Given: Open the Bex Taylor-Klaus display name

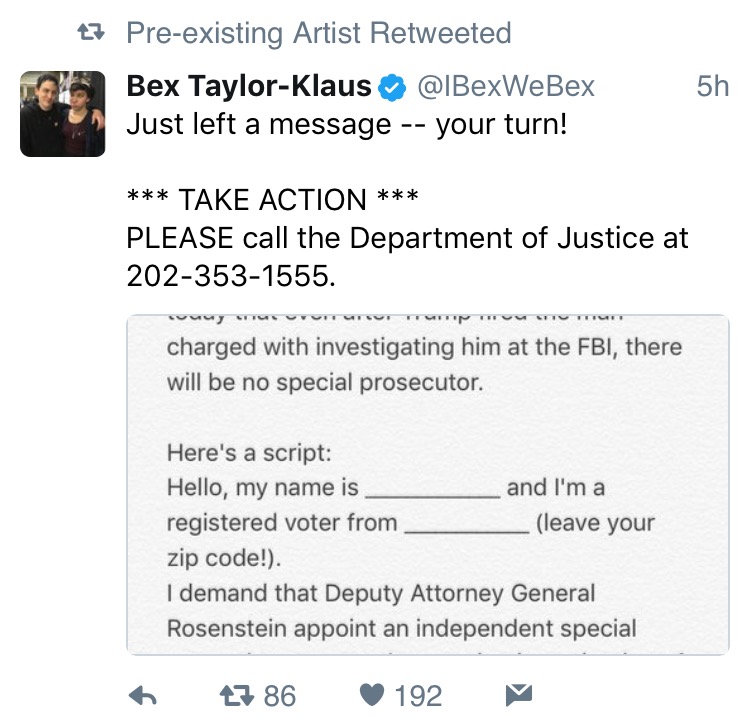Looking at the screenshot, I should pyautogui.click(x=249, y=87).
